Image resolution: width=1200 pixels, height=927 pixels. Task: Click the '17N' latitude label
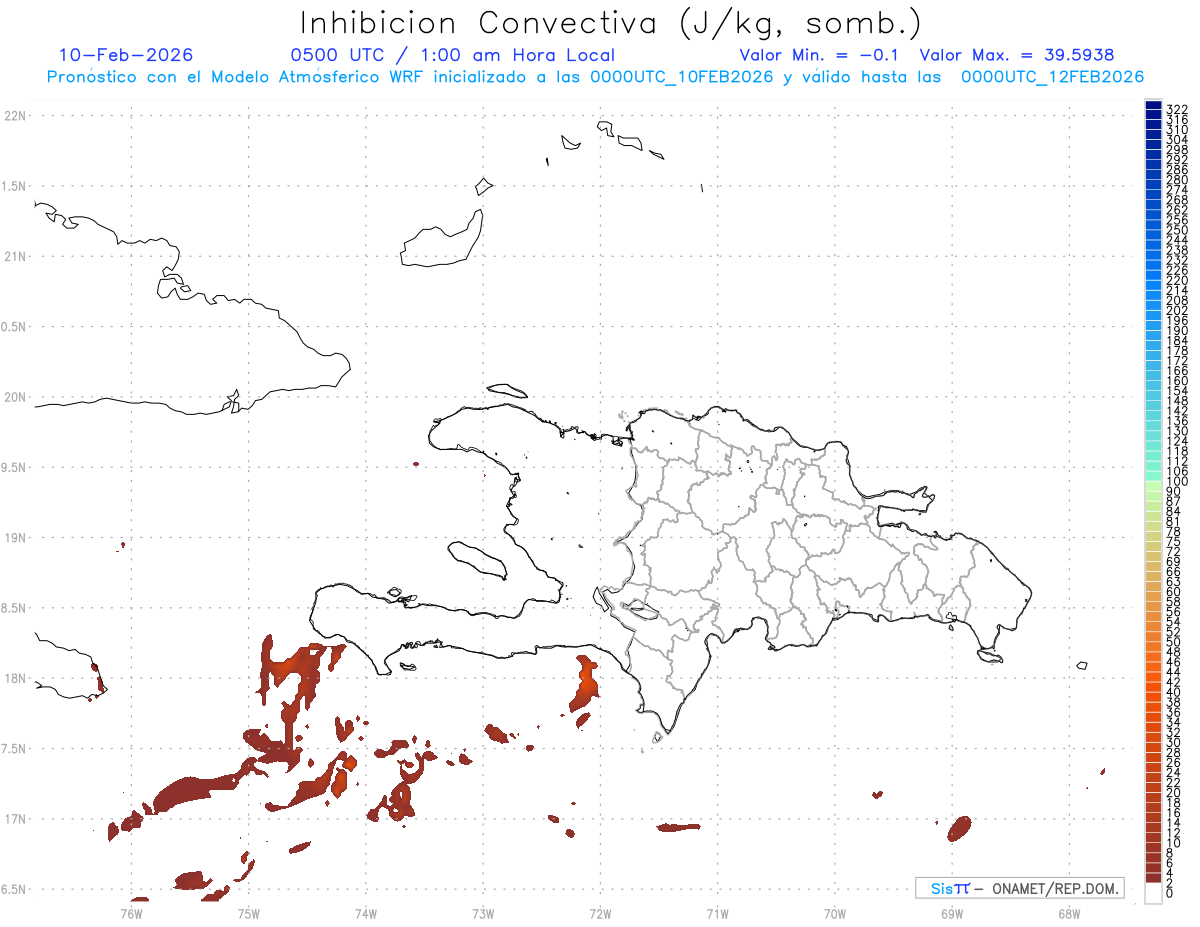14,819
